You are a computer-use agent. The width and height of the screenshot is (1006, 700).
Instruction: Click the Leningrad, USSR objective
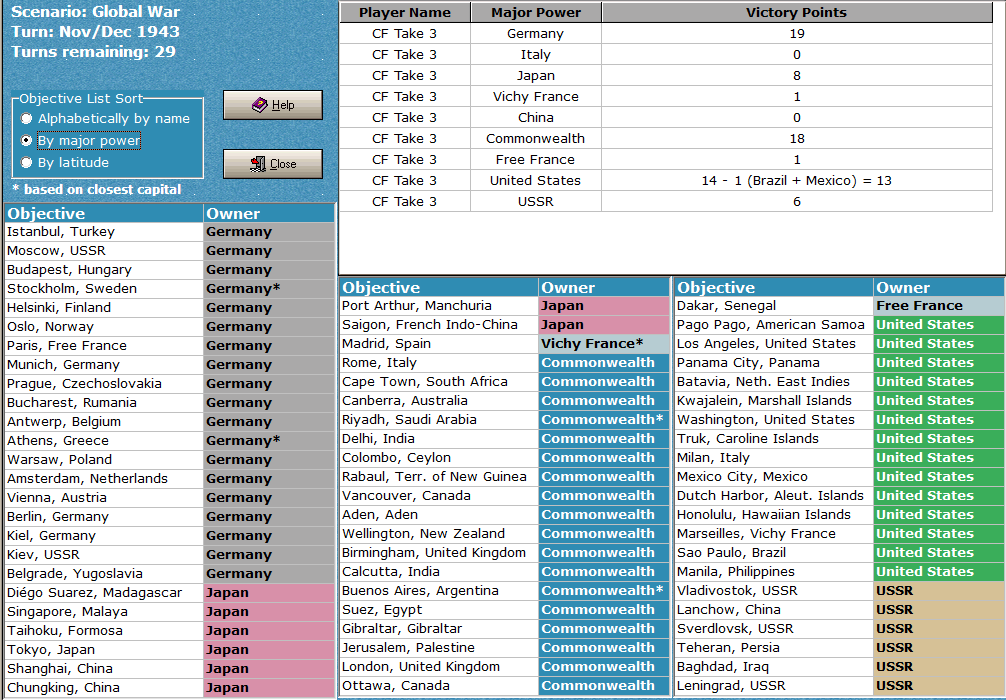(774, 686)
